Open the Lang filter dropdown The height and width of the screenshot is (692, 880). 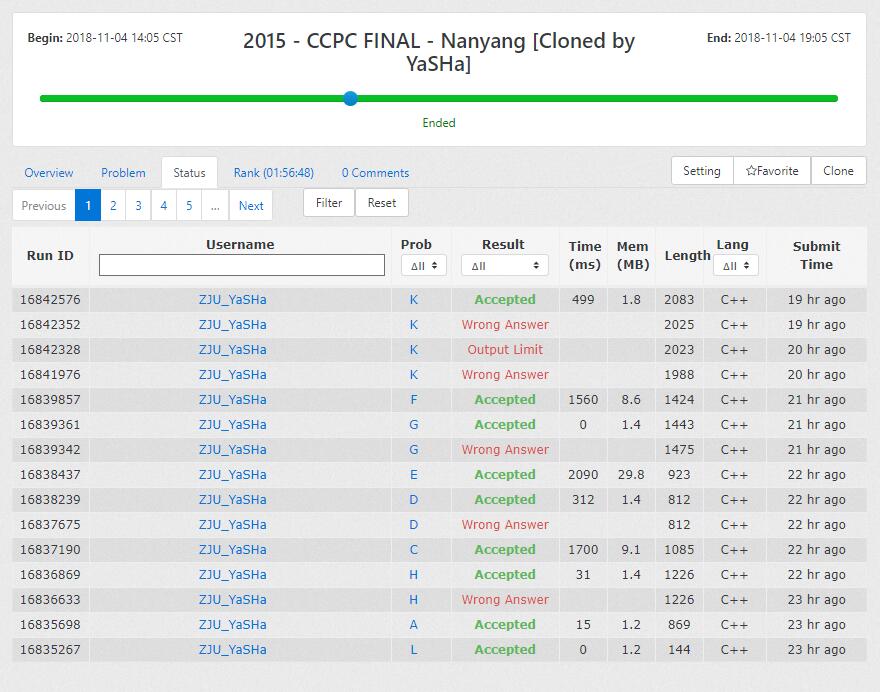pyautogui.click(x=735, y=266)
